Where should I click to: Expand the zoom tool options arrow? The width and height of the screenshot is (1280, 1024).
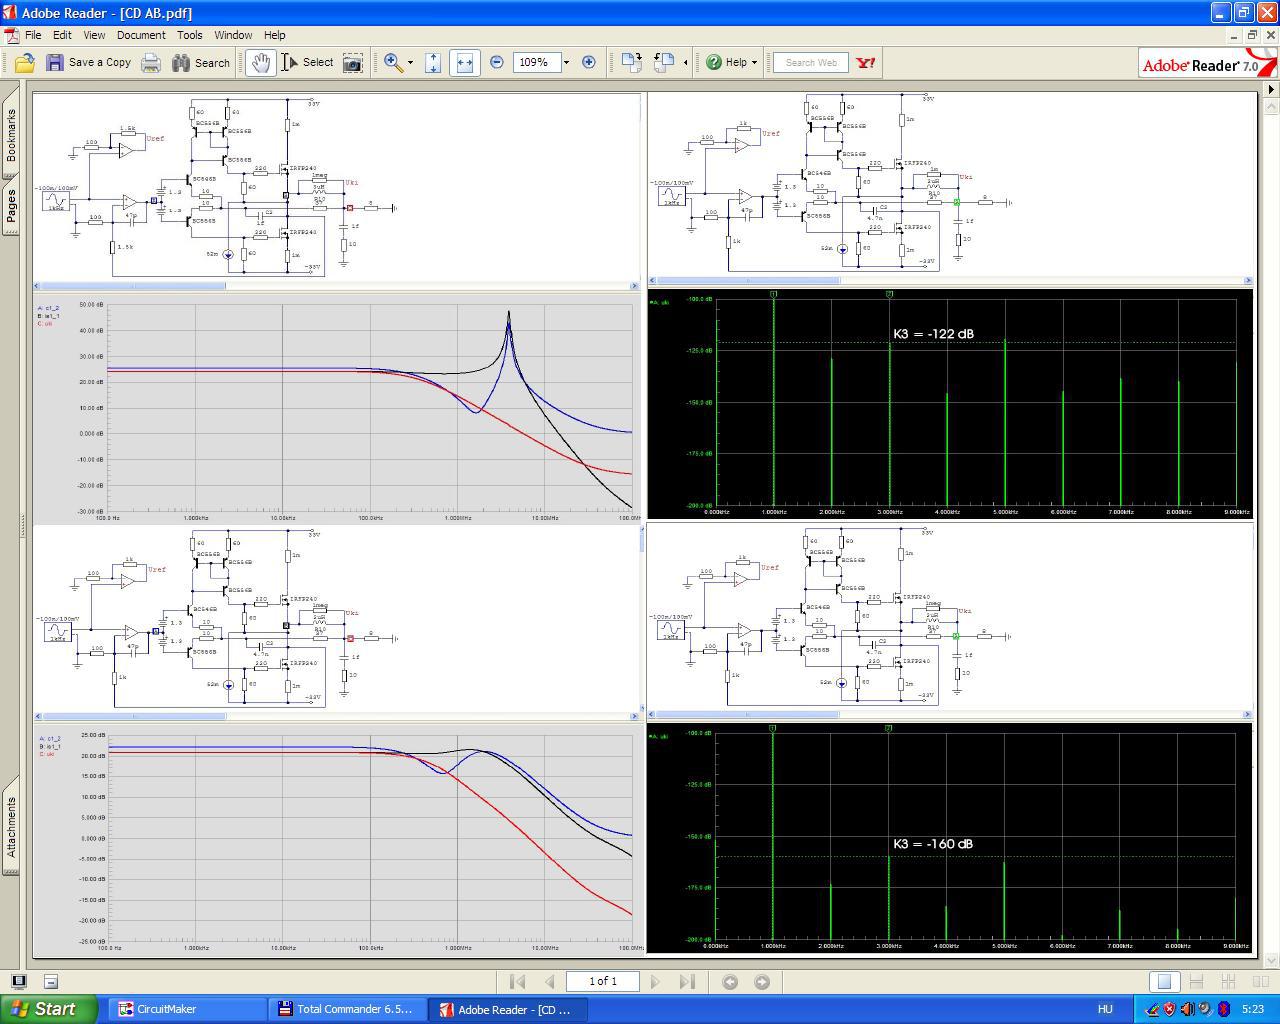click(410, 62)
